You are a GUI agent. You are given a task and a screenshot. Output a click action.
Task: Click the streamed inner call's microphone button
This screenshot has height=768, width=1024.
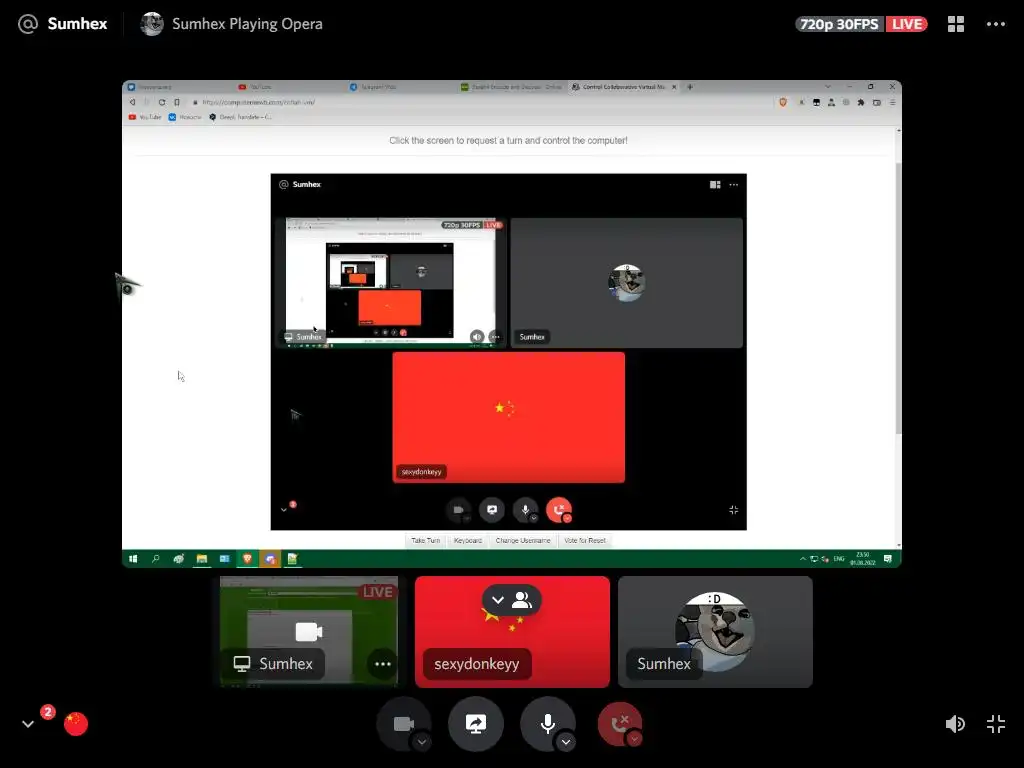pos(525,510)
